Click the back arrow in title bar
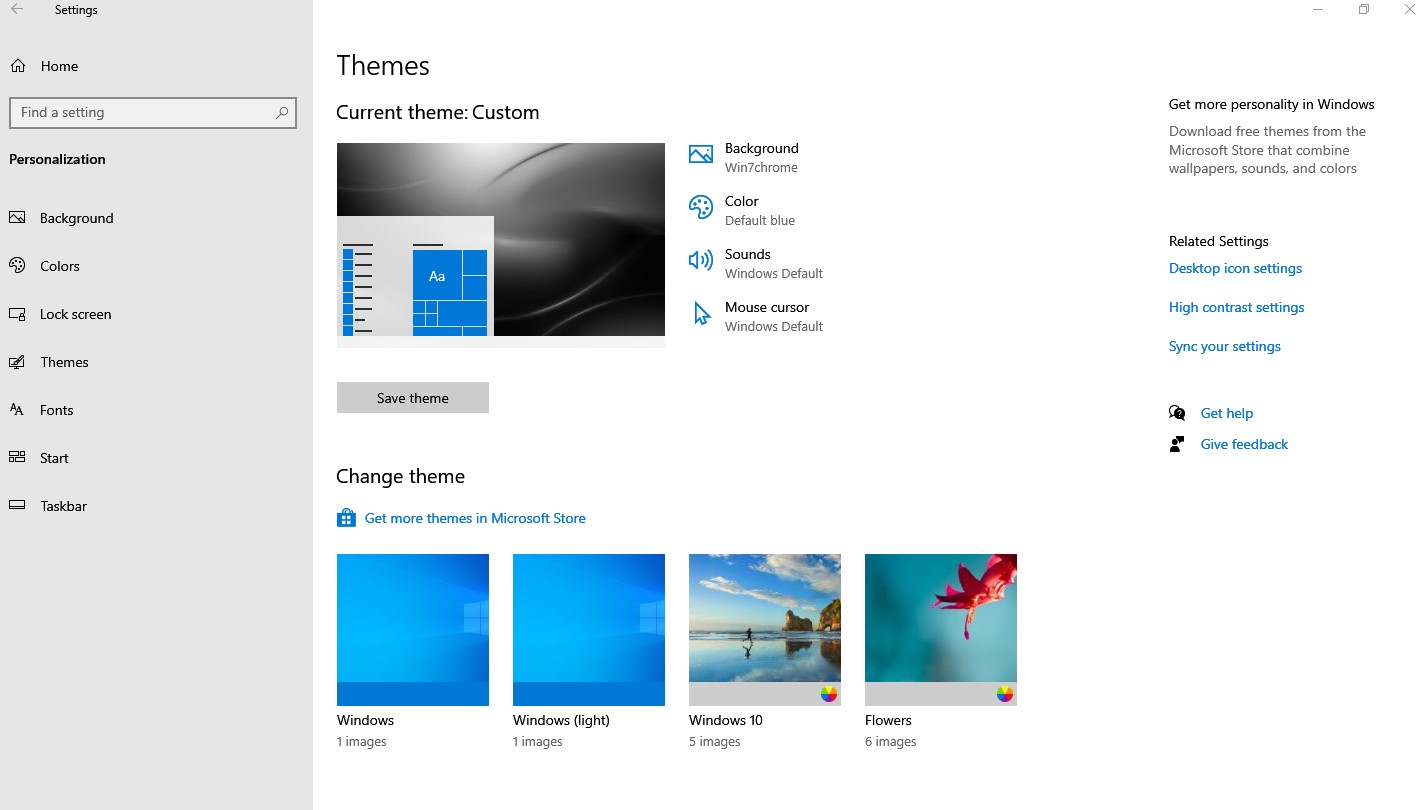The width and height of the screenshot is (1428, 810). click(17, 9)
